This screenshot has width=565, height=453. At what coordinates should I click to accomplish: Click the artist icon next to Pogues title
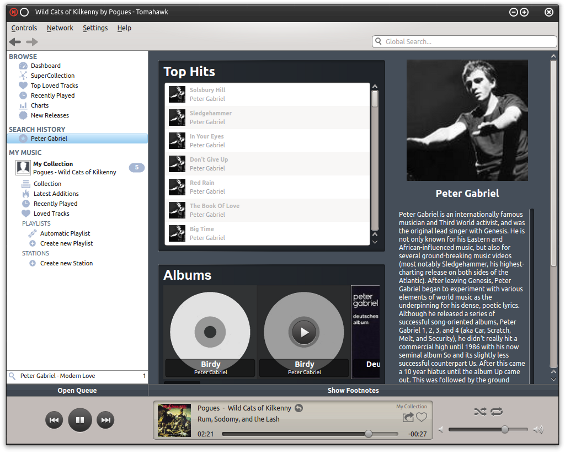click(x=299, y=408)
